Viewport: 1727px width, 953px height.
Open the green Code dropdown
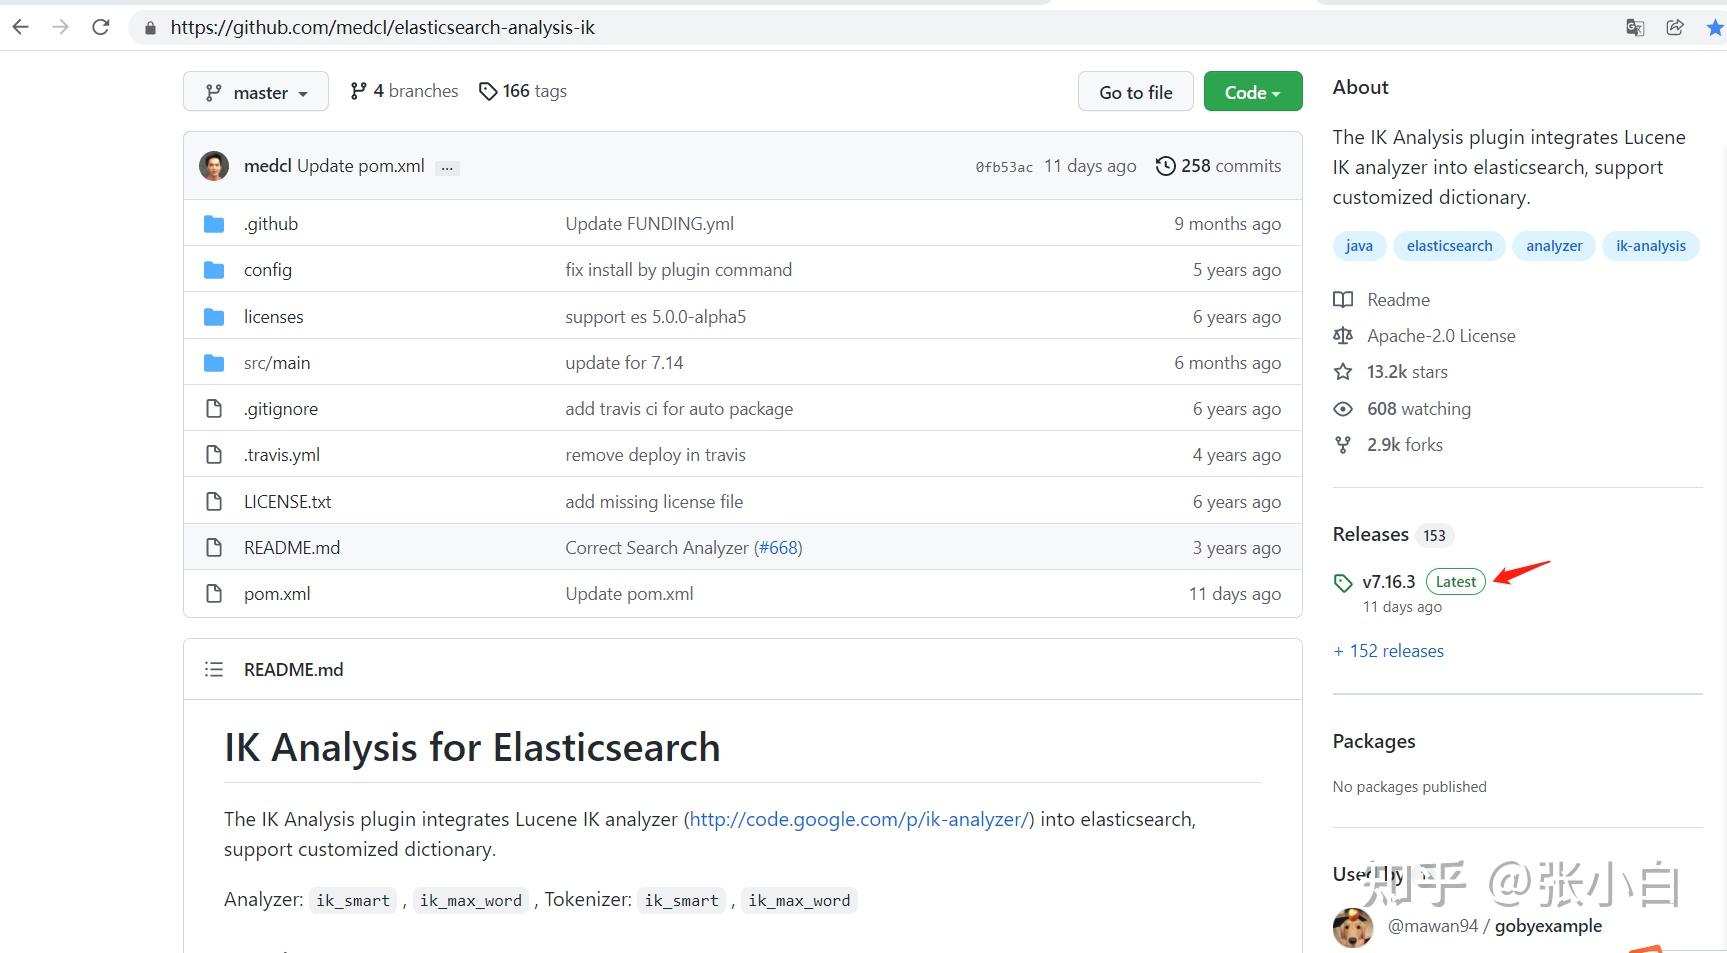point(1252,91)
